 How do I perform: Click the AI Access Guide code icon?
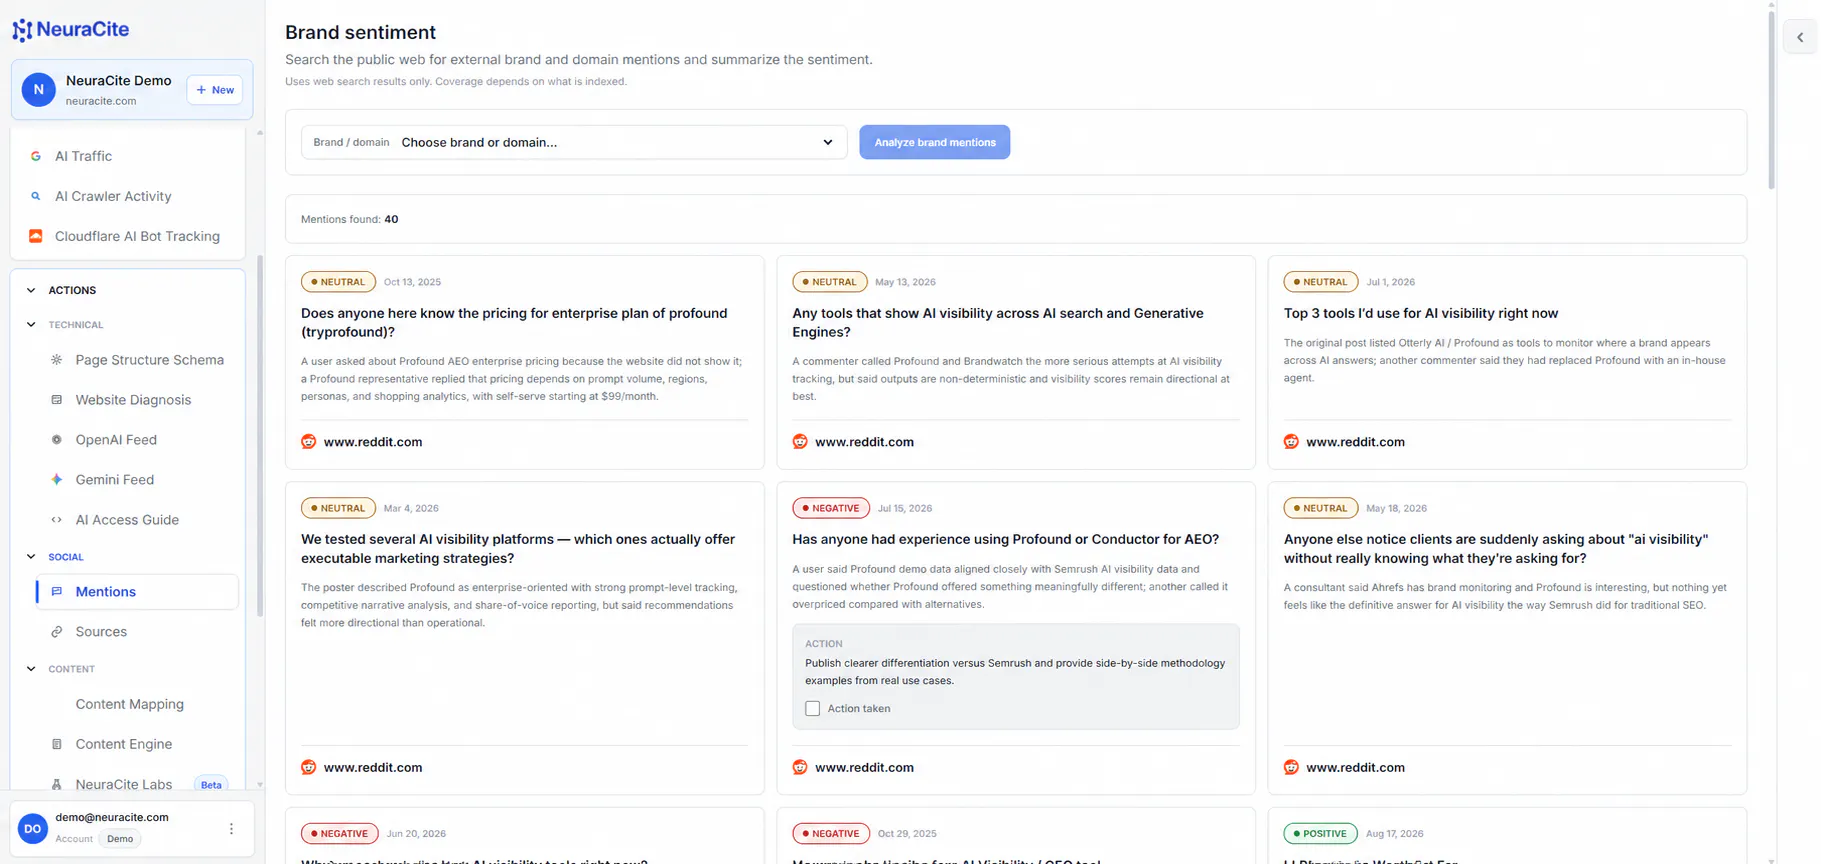[x=57, y=520]
